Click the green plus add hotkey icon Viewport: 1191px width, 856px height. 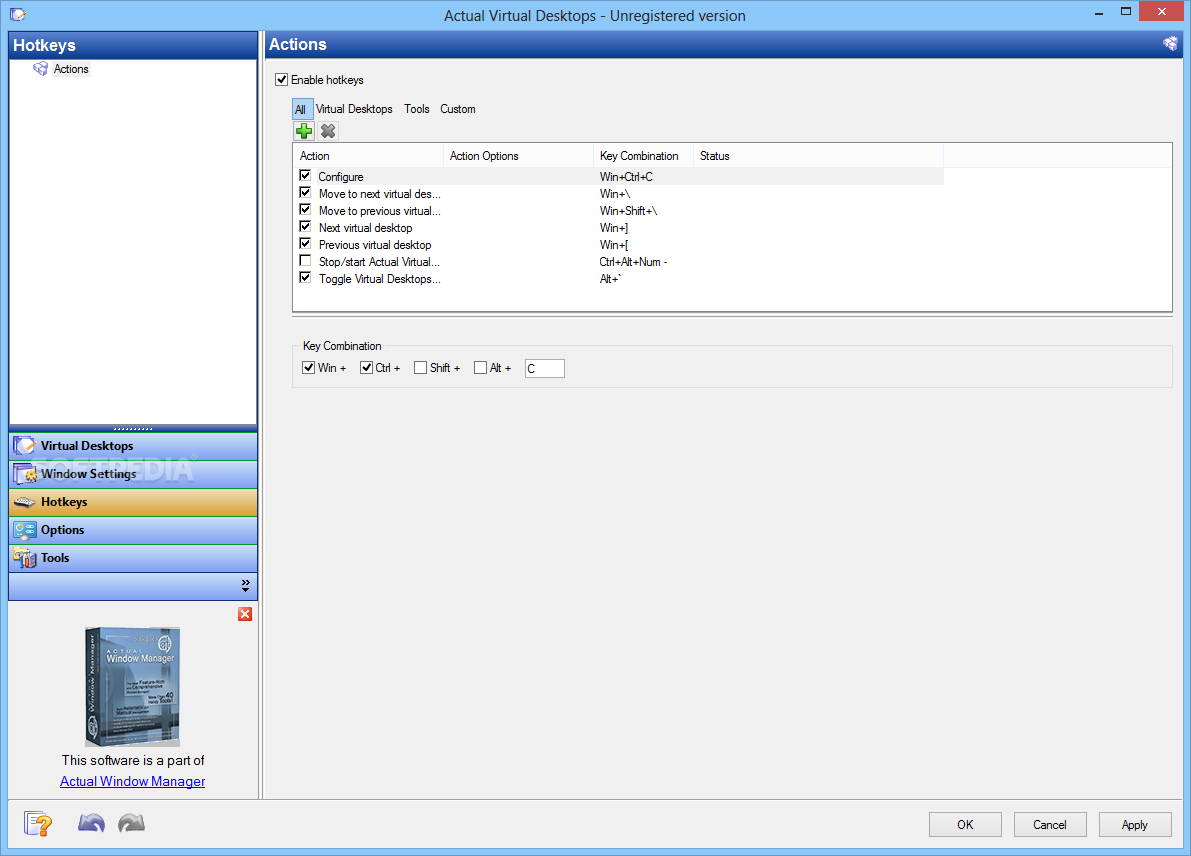click(304, 131)
